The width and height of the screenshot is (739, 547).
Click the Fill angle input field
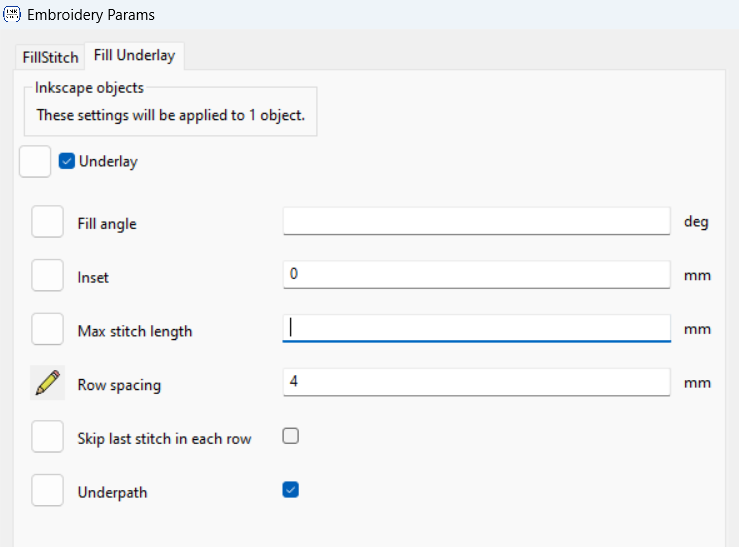click(x=476, y=221)
